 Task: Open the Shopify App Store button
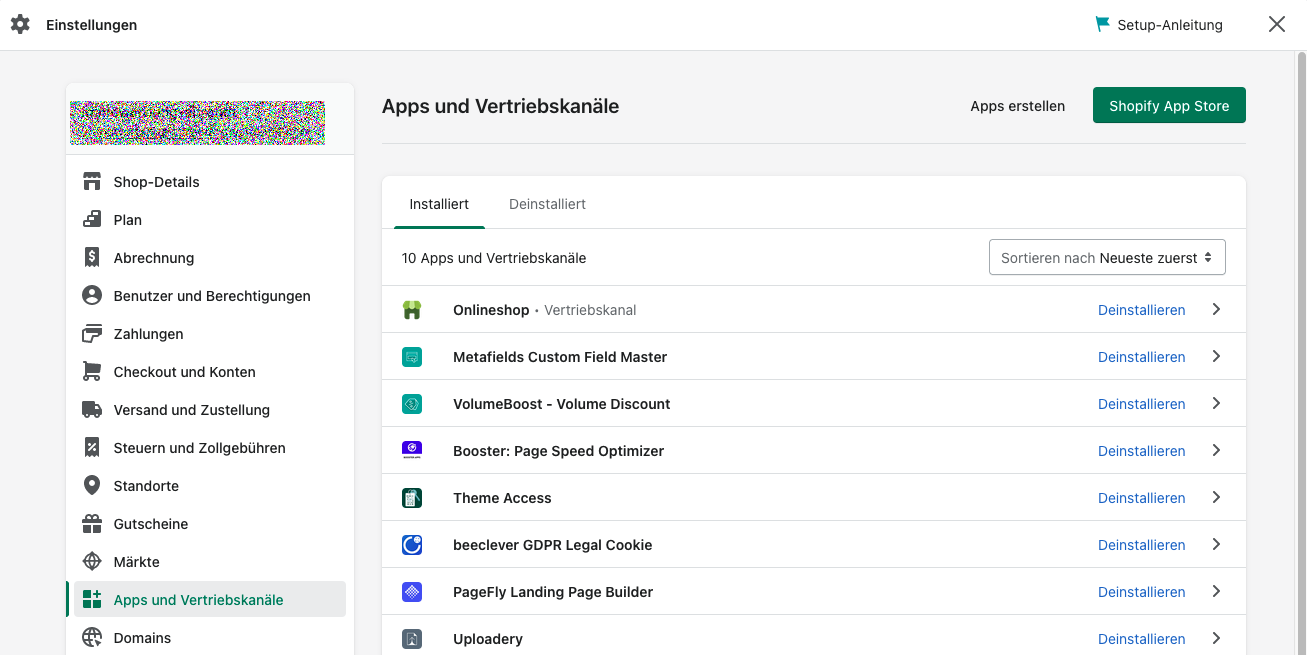(1169, 106)
